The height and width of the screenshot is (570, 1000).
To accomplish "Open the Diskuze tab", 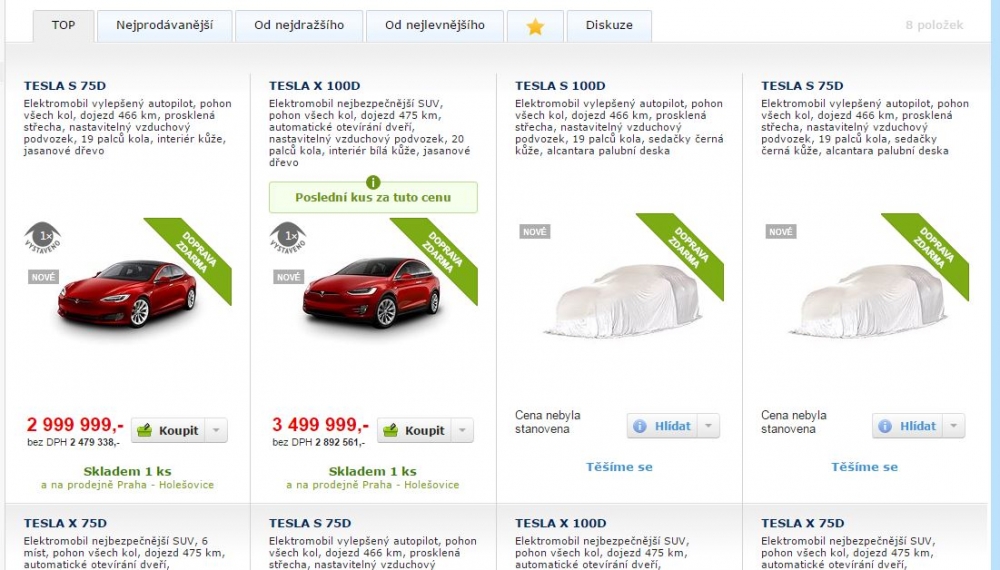I will point(609,26).
